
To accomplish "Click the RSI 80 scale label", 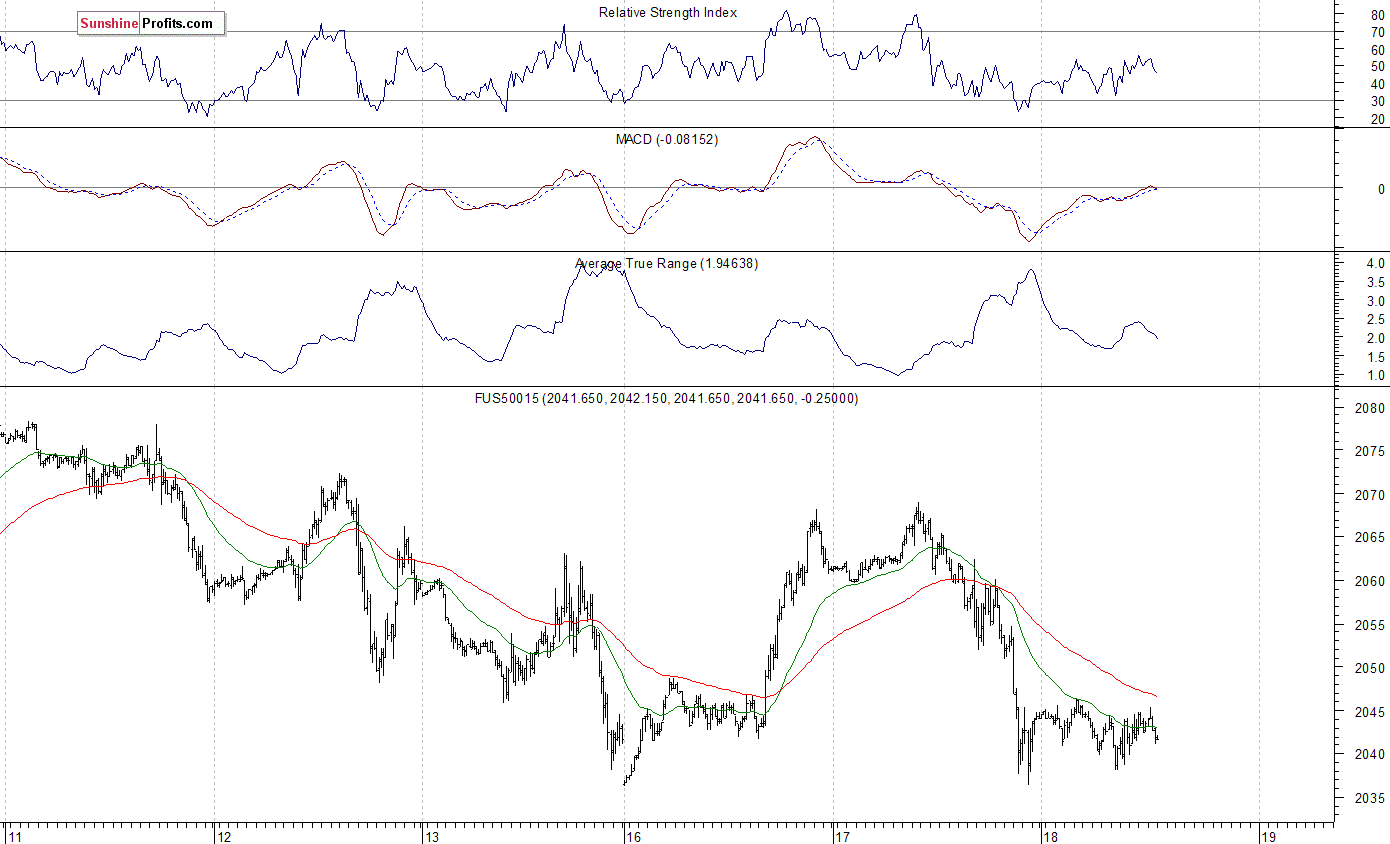I will point(1377,15).
